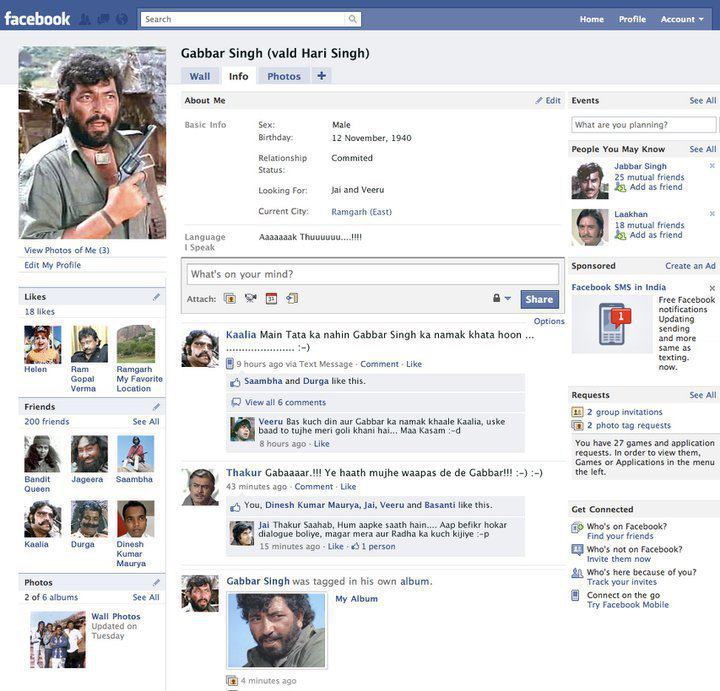This screenshot has height=691, width=720.
Task: Switch to the Wall tab
Action: [200, 76]
